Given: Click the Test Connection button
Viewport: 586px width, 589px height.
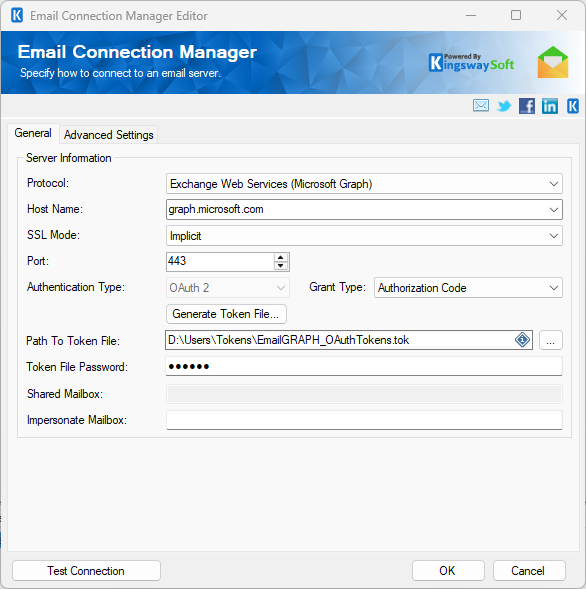Looking at the screenshot, I should click(x=86, y=571).
